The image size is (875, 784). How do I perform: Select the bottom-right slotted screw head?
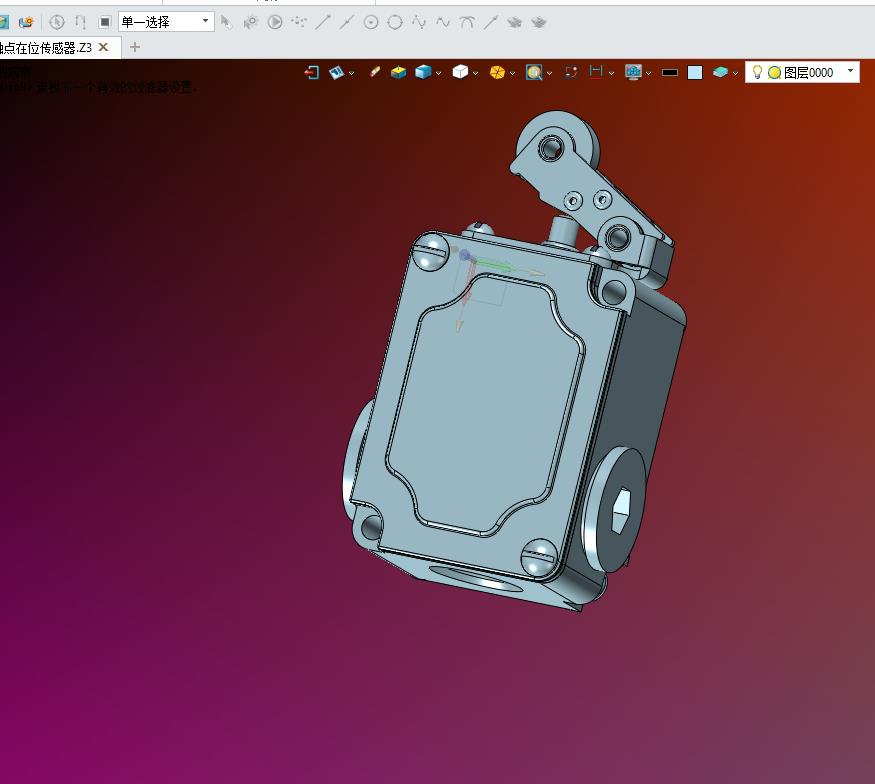(x=539, y=556)
